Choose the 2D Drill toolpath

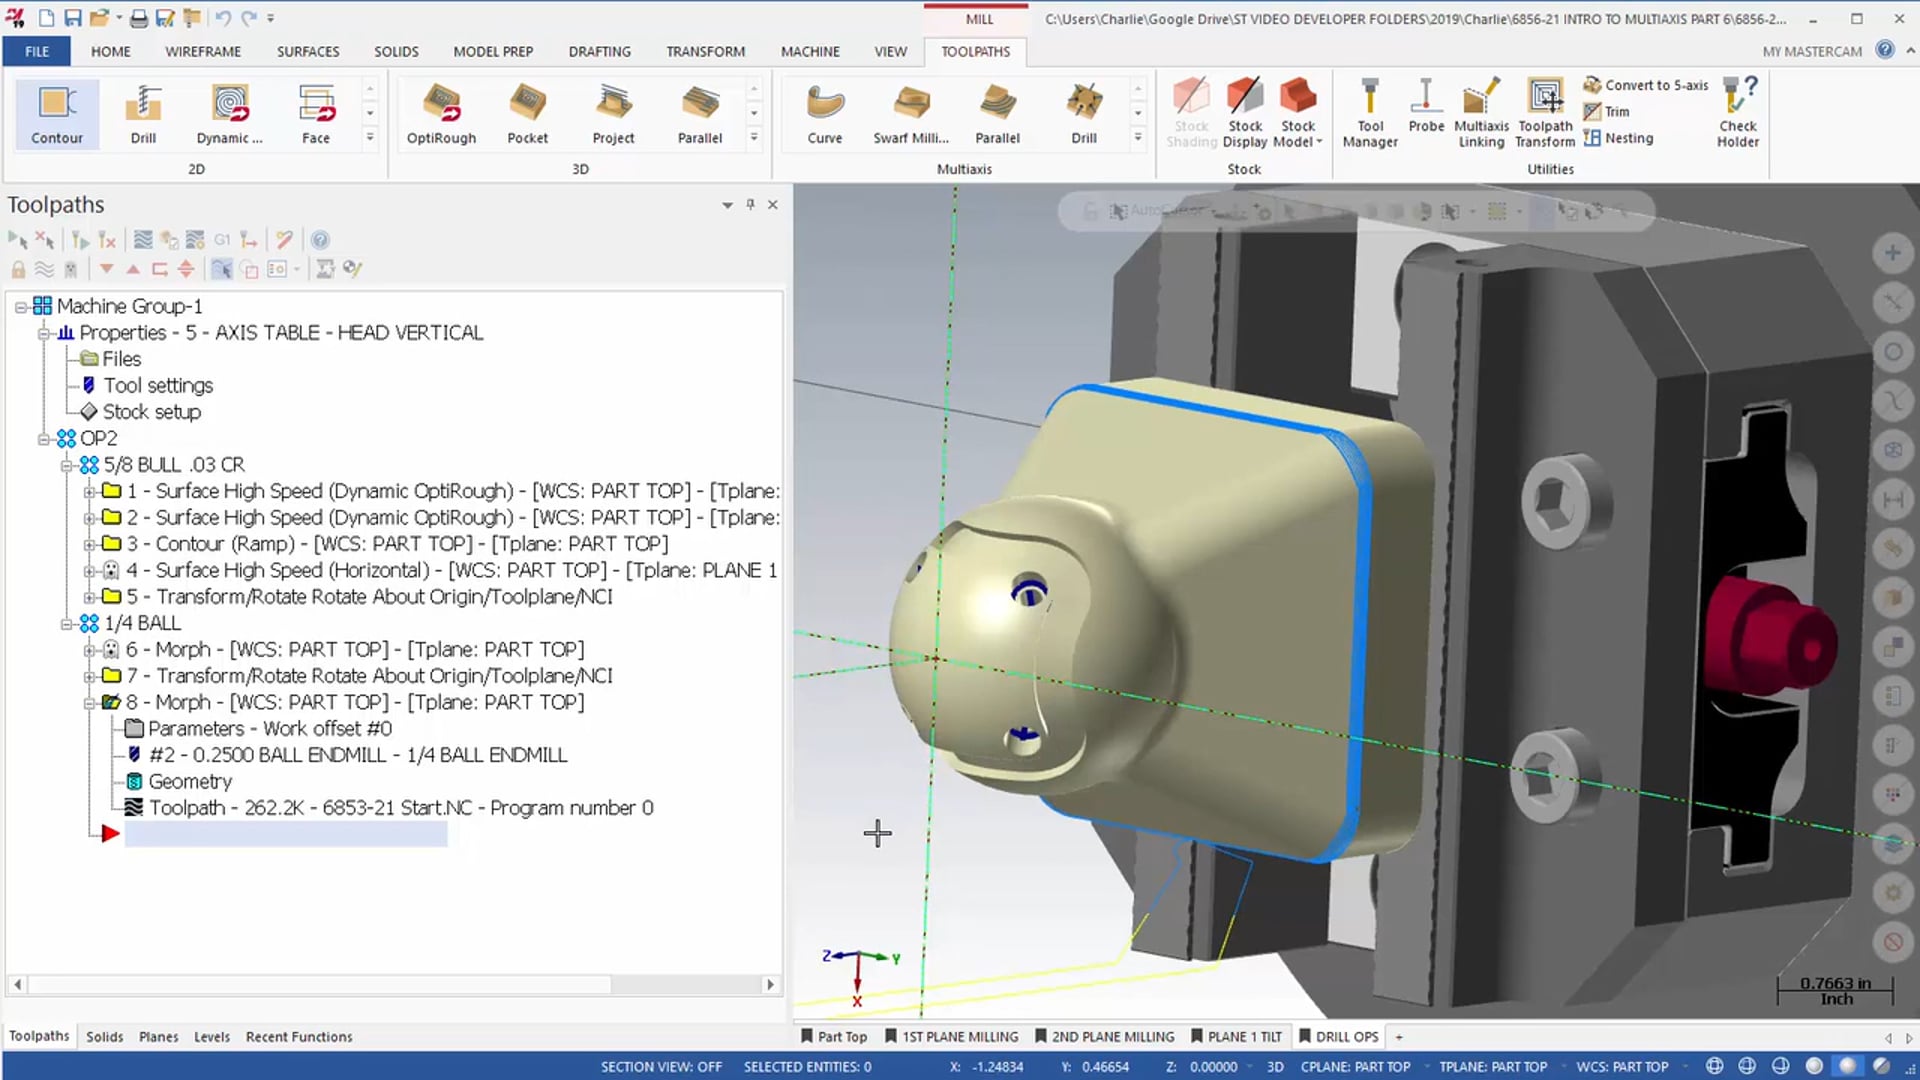tap(143, 115)
